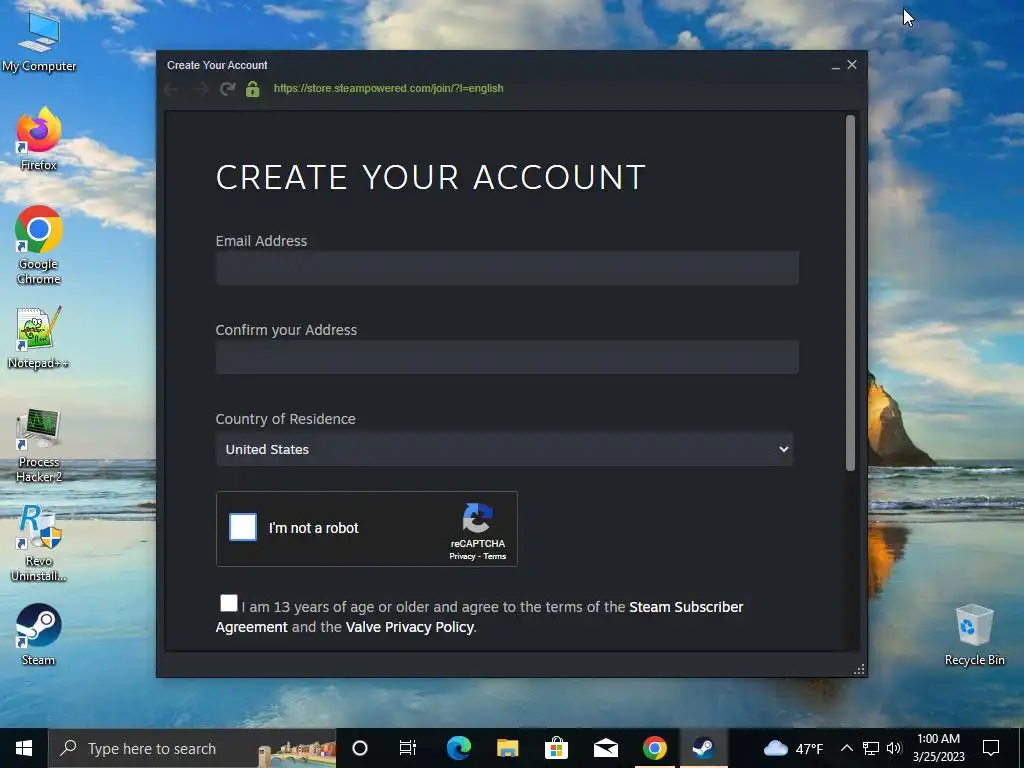1024x768 pixels.
Task: Select Steam desktop shortcut
Action: (39, 635)
